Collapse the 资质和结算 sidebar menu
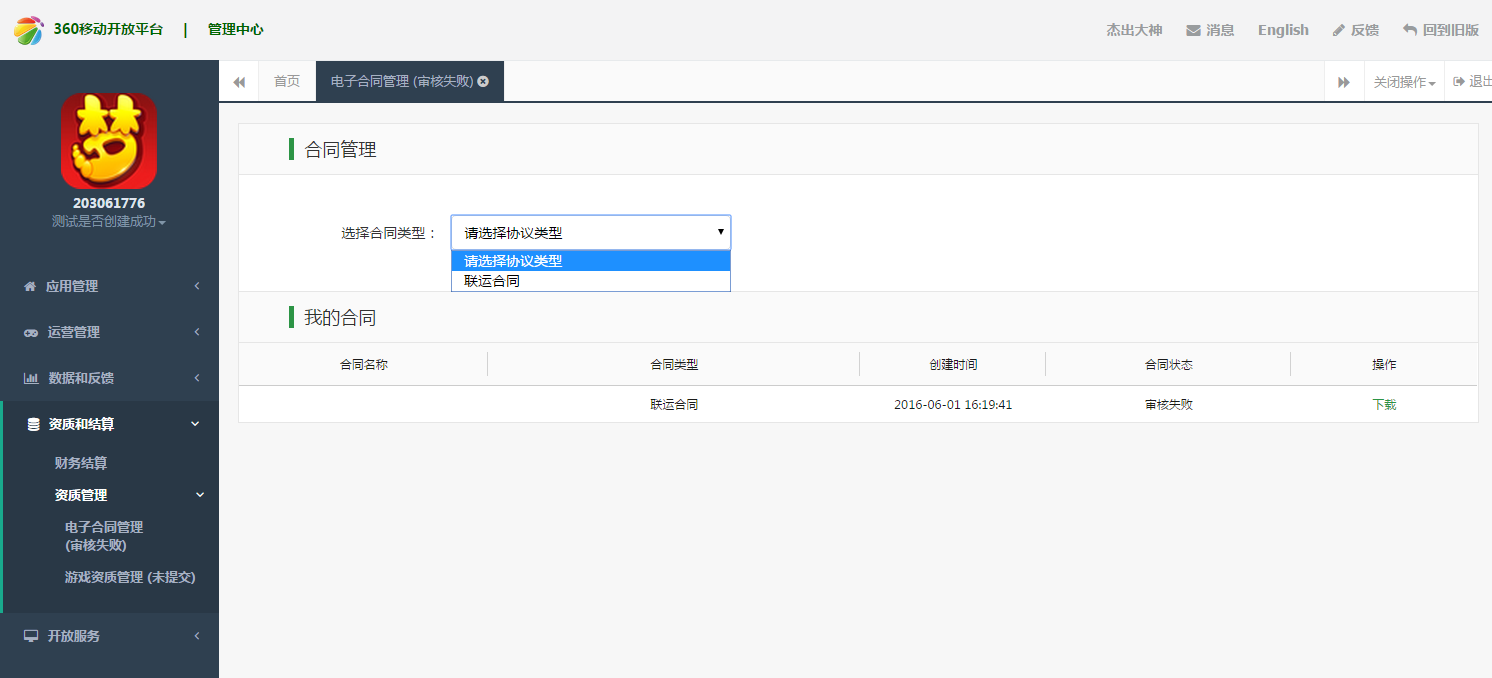 point(110,424)
